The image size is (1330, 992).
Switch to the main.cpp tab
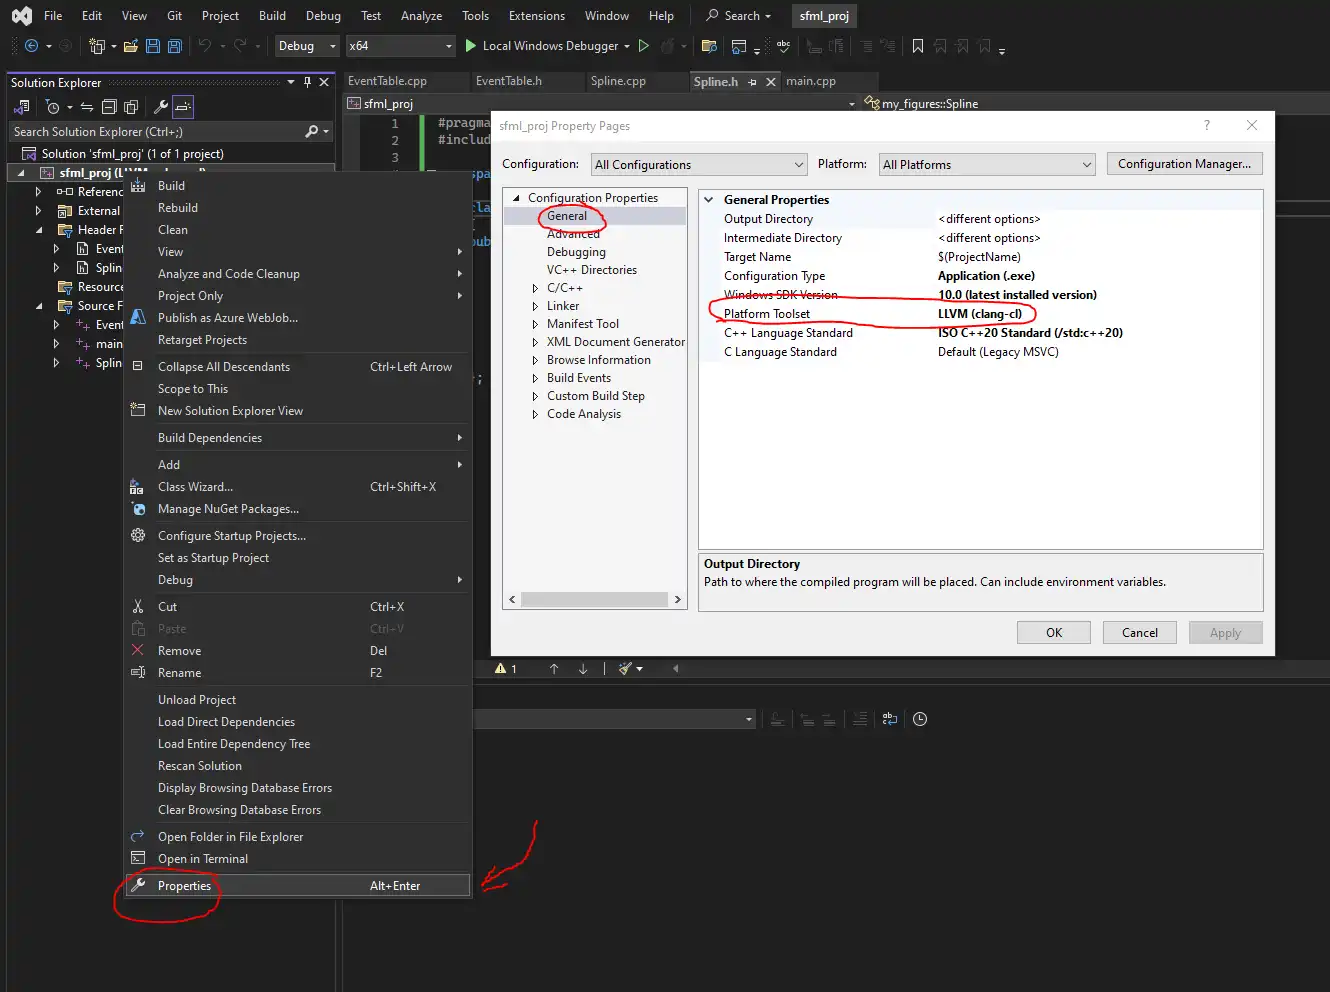811,81
